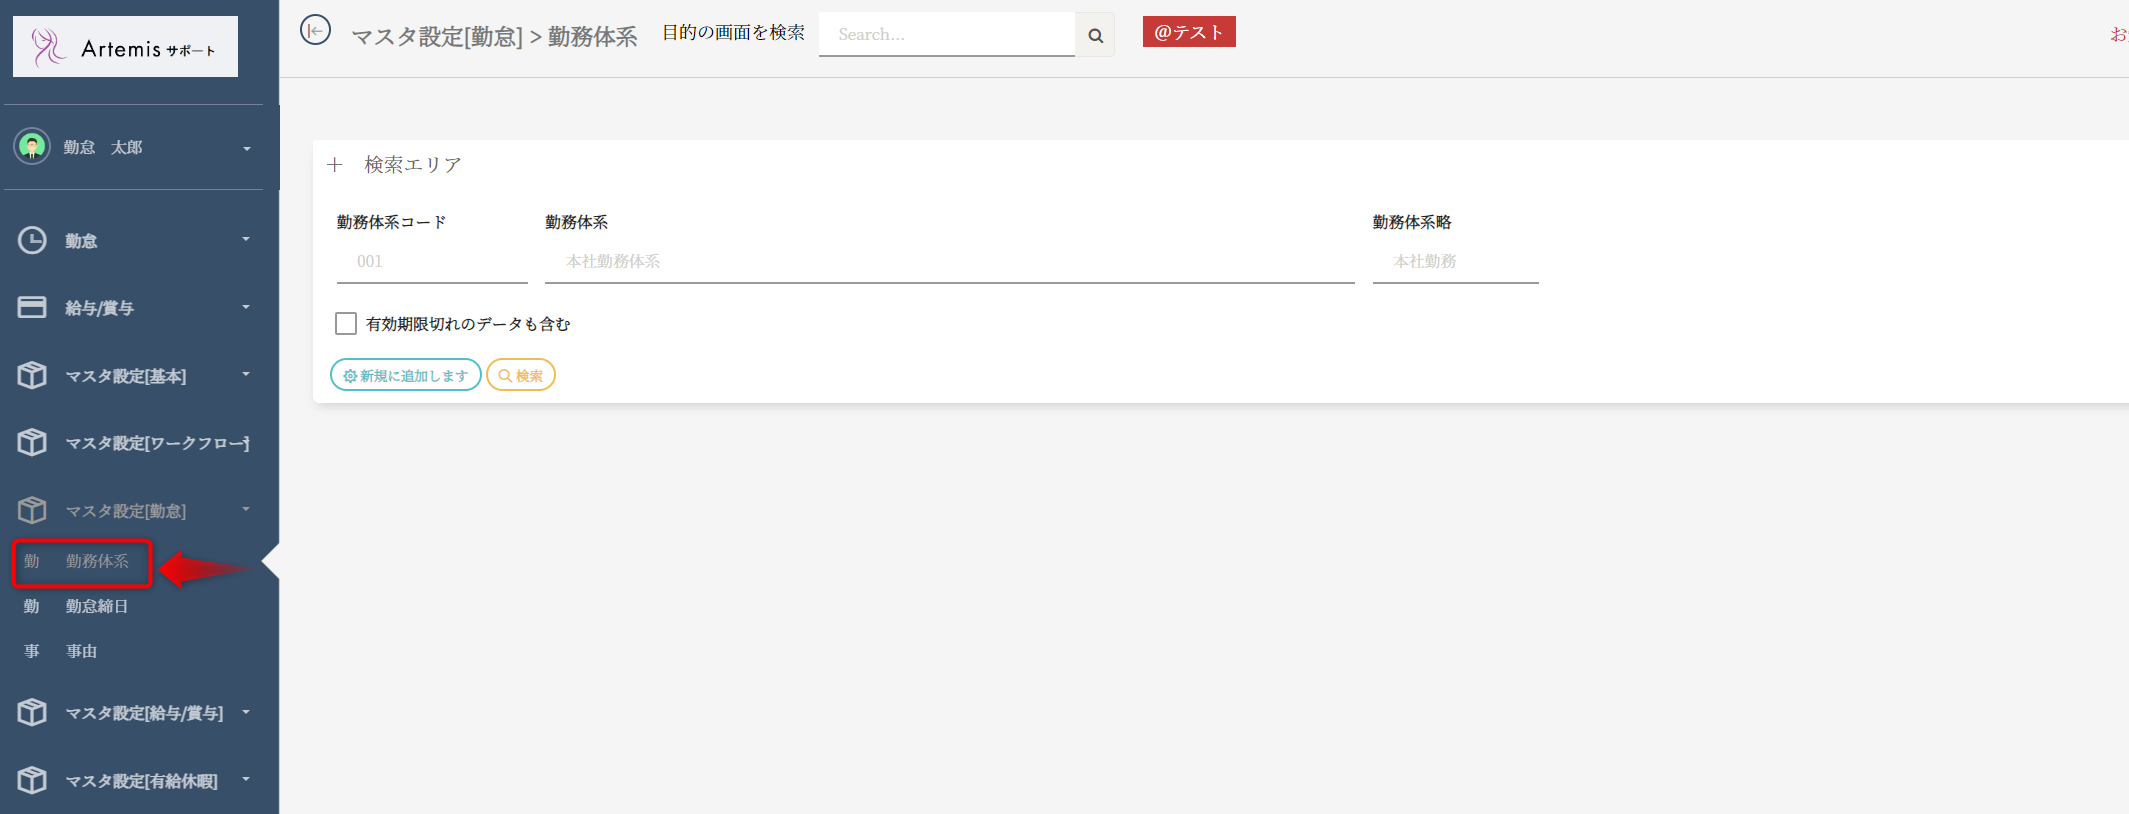Enable 有効期限切れのデータも含む checkbox

pyautogui.click(x=346, y=323)
